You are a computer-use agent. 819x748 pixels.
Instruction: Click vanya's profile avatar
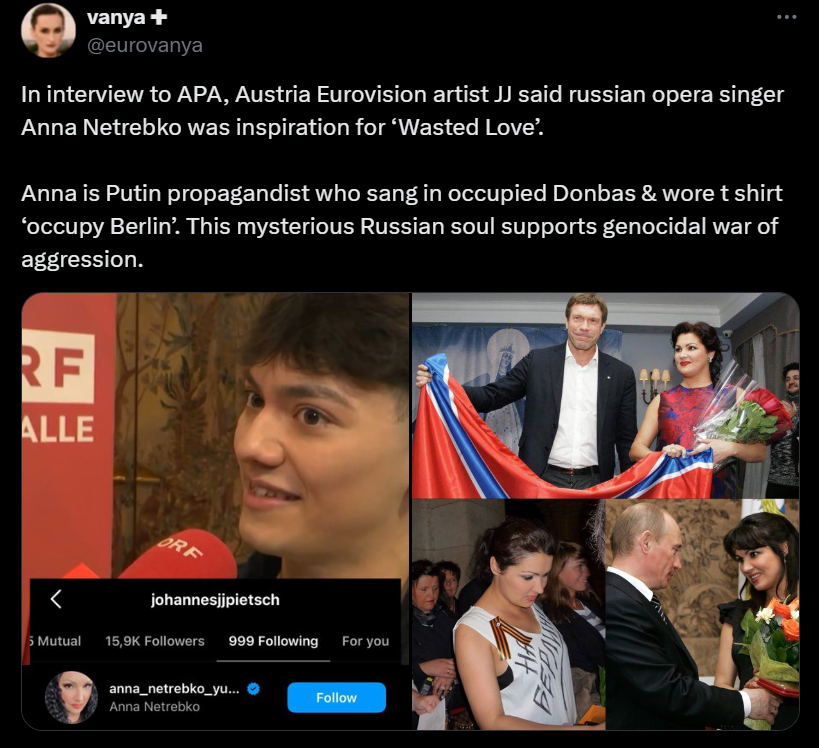coord(48,30)
